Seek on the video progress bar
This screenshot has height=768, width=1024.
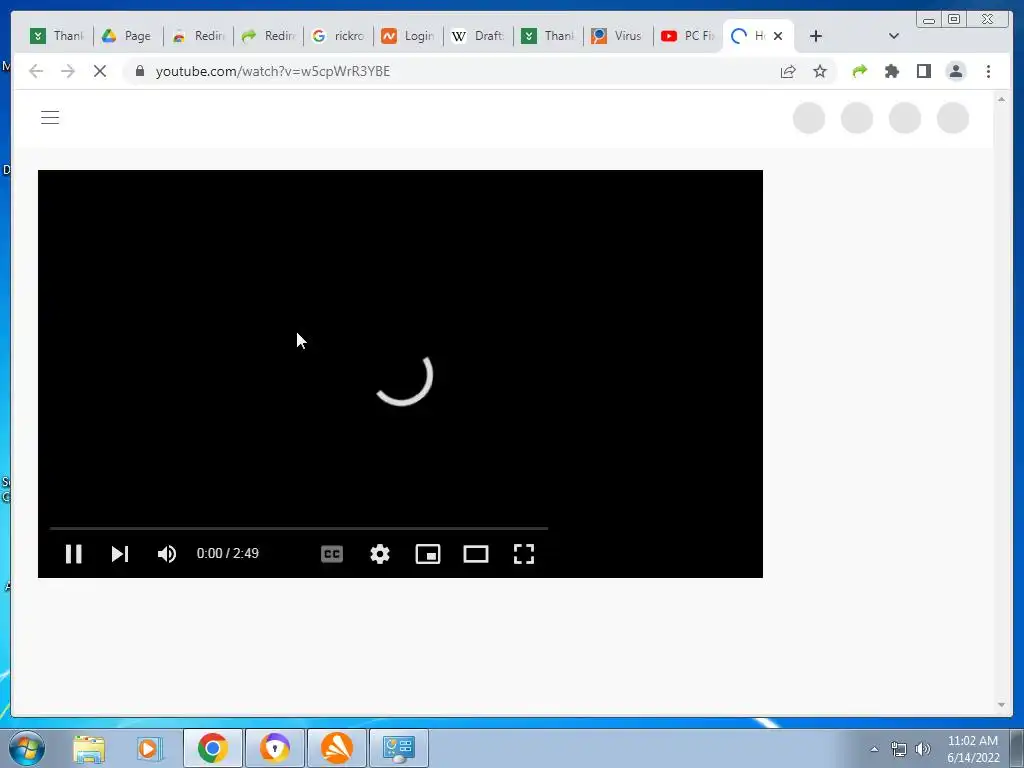pos(298,528)
